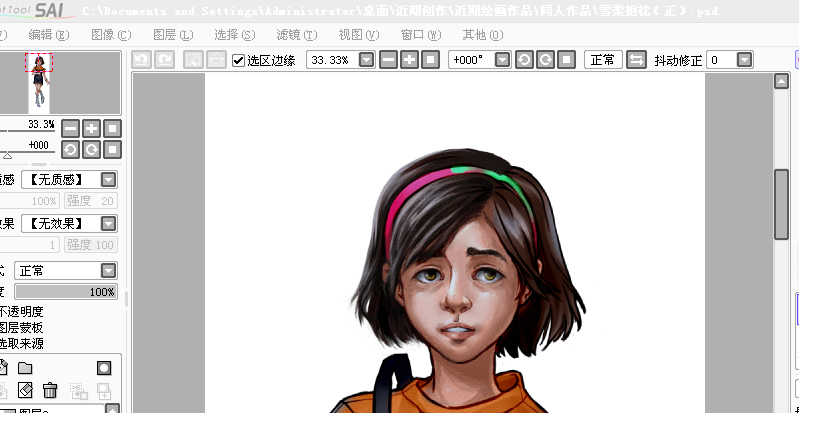Toggle the 选区边缘 checkbox

238,61
